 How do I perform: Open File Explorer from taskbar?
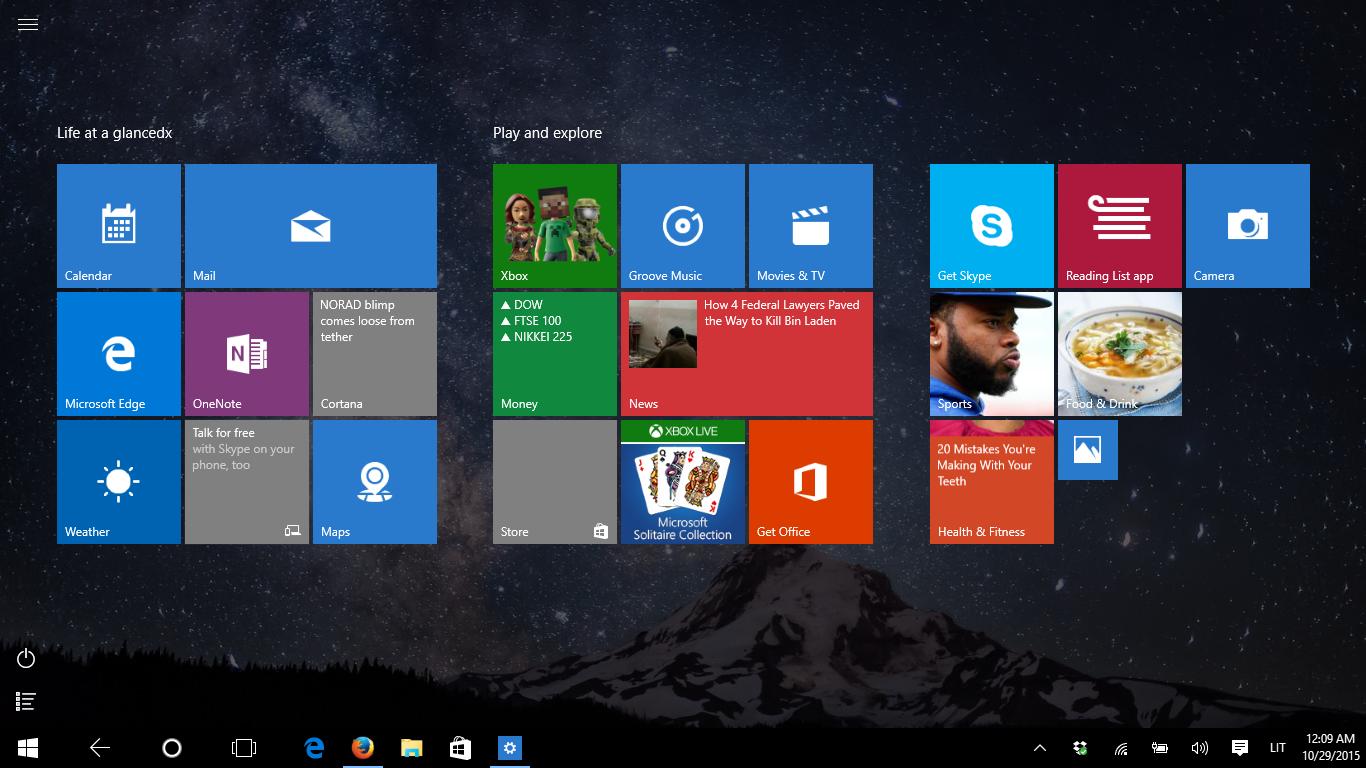411,748
